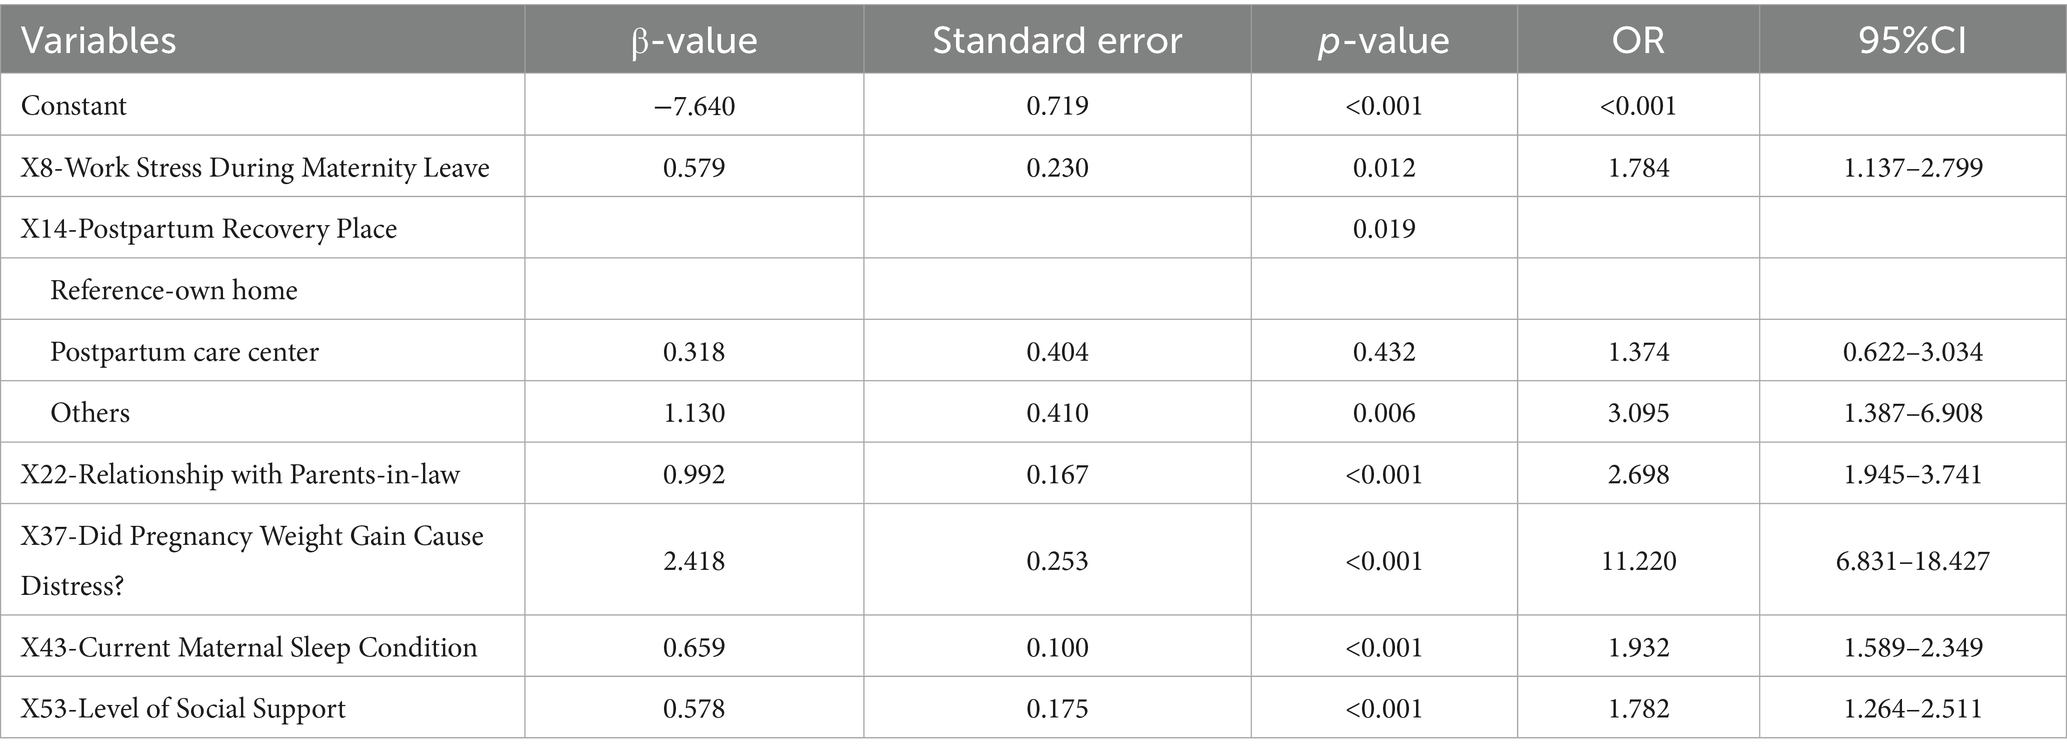Select the X53-Level of Social Support label

(x=183, y=709)
